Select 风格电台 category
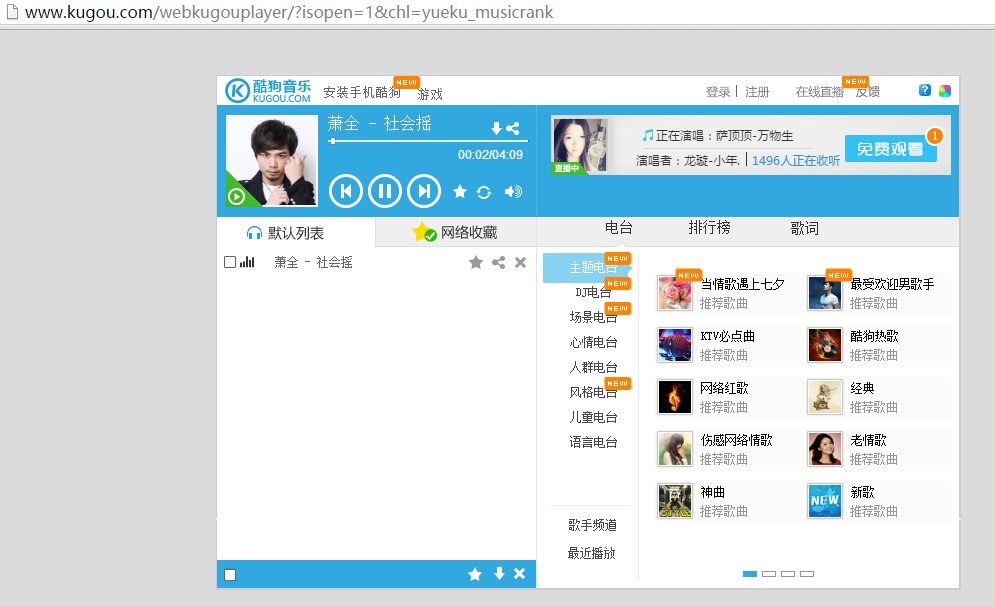 pos(593,392)
